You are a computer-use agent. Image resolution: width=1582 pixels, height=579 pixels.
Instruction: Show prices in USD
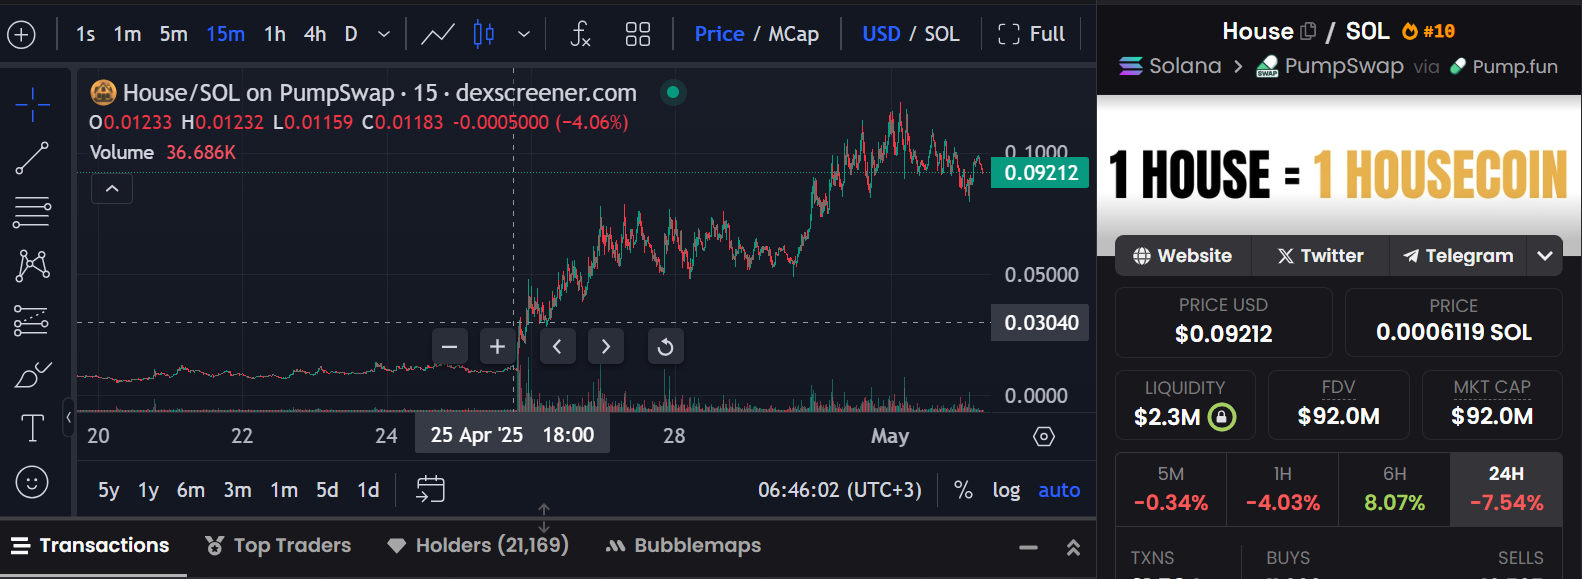tap(881, 34)
